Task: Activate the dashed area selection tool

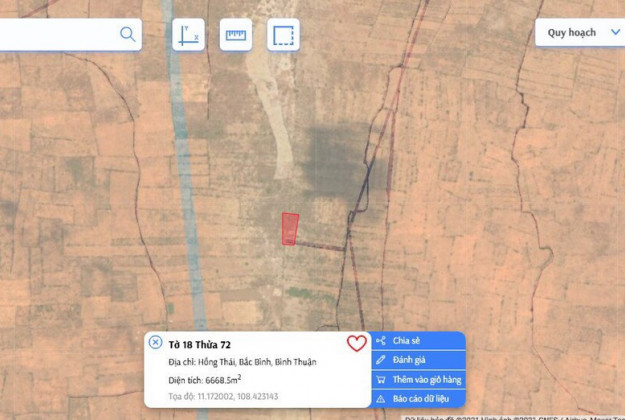Action: (283, 35)
